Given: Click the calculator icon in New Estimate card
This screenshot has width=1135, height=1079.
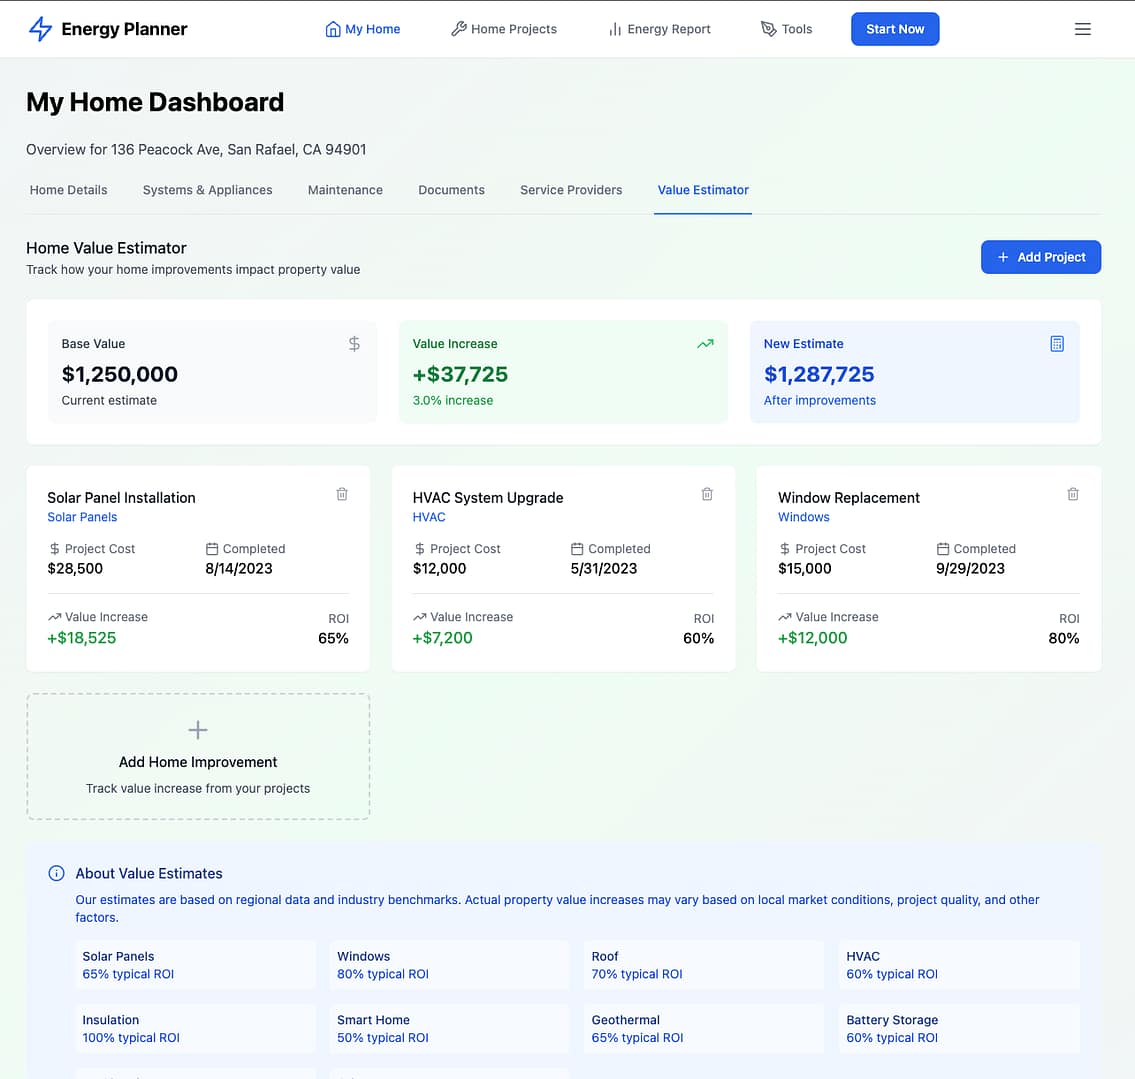Looking at the screenshot, I should pos(1057,344).
